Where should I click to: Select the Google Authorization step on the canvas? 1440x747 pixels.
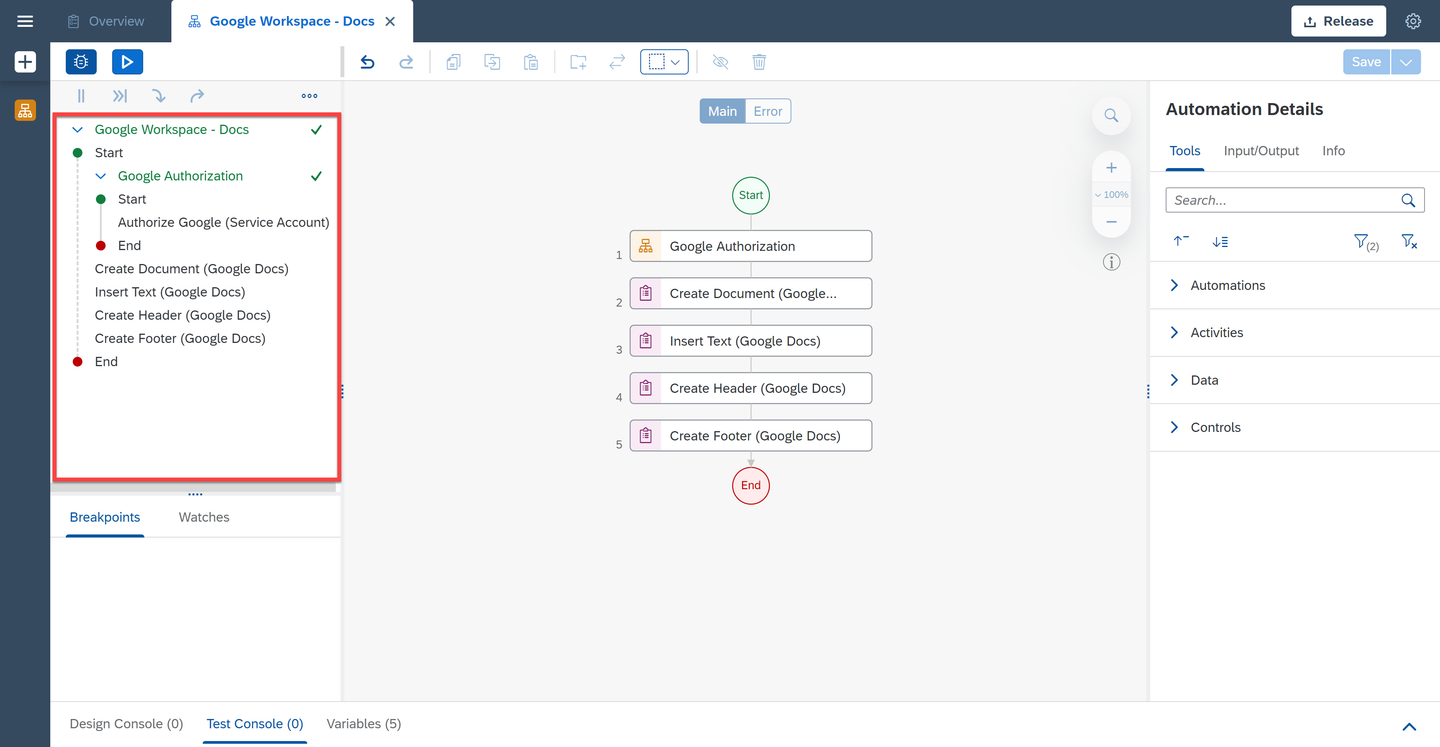751,246
